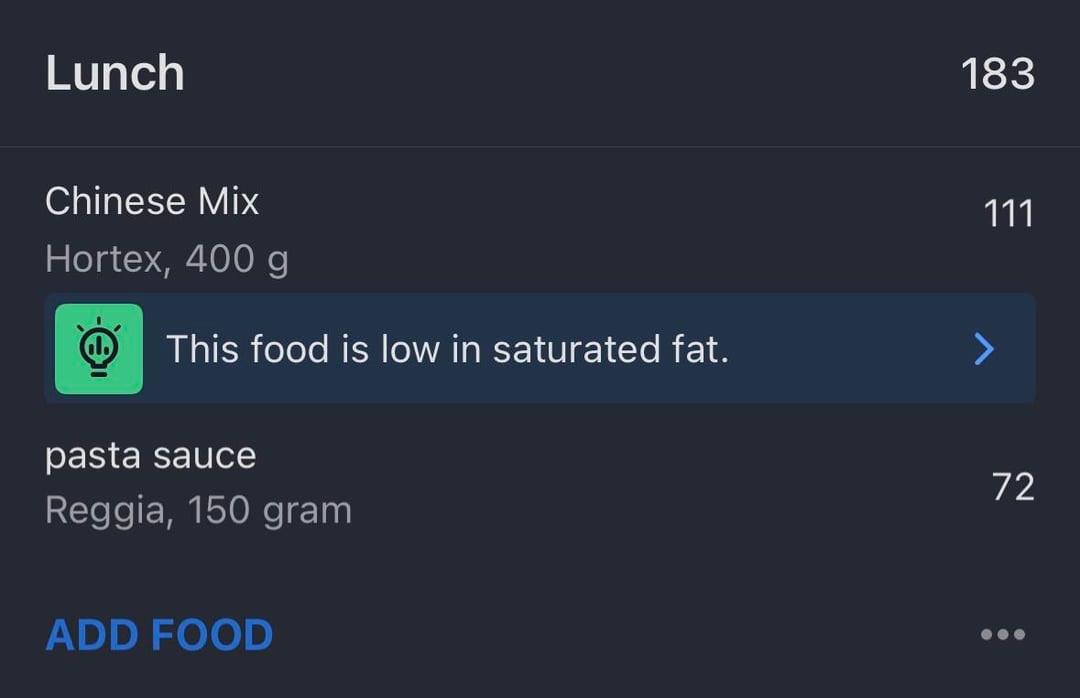Select the Lunch meal heading
This screenshot has height=698, width=1080.
[115, 74]
